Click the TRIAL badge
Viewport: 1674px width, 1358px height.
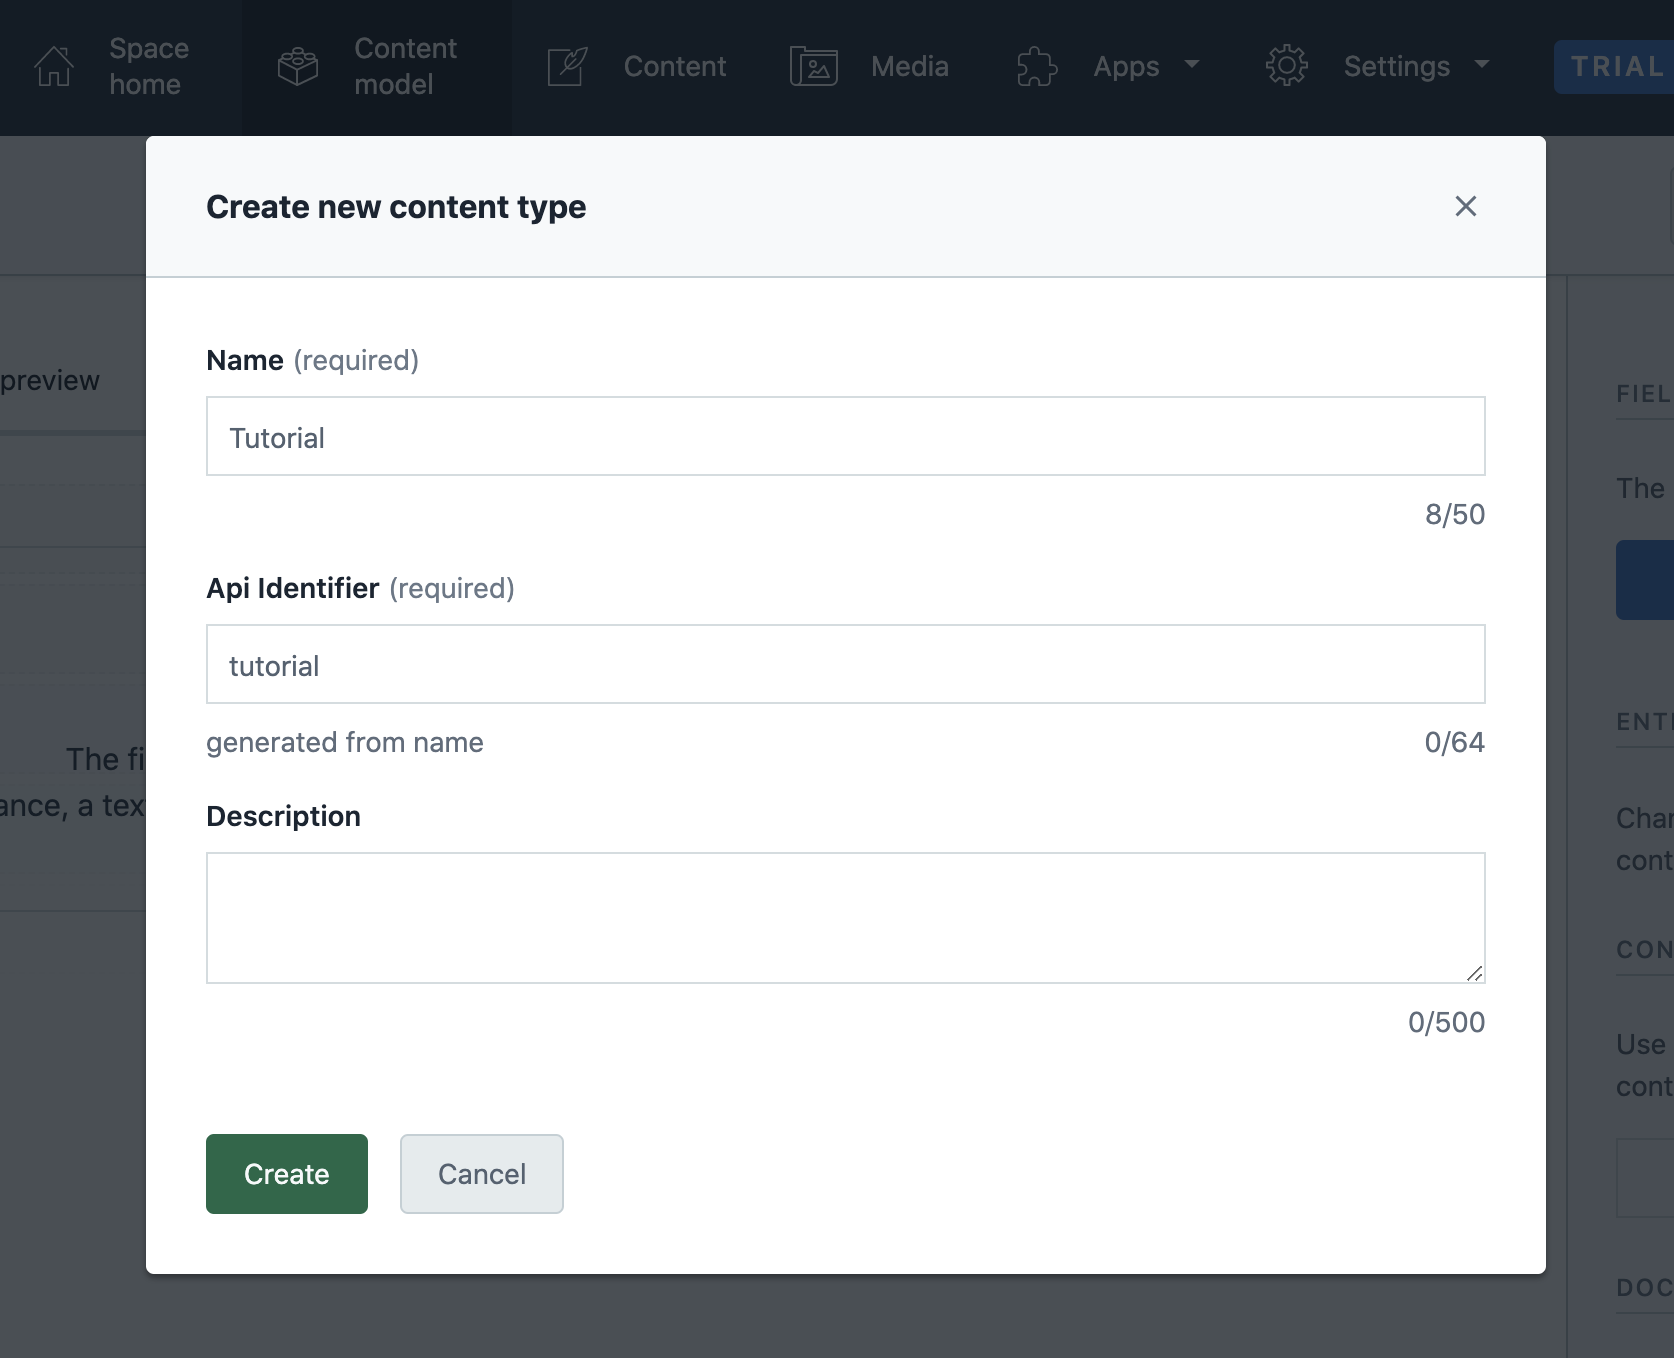[x=1618, y=66]
